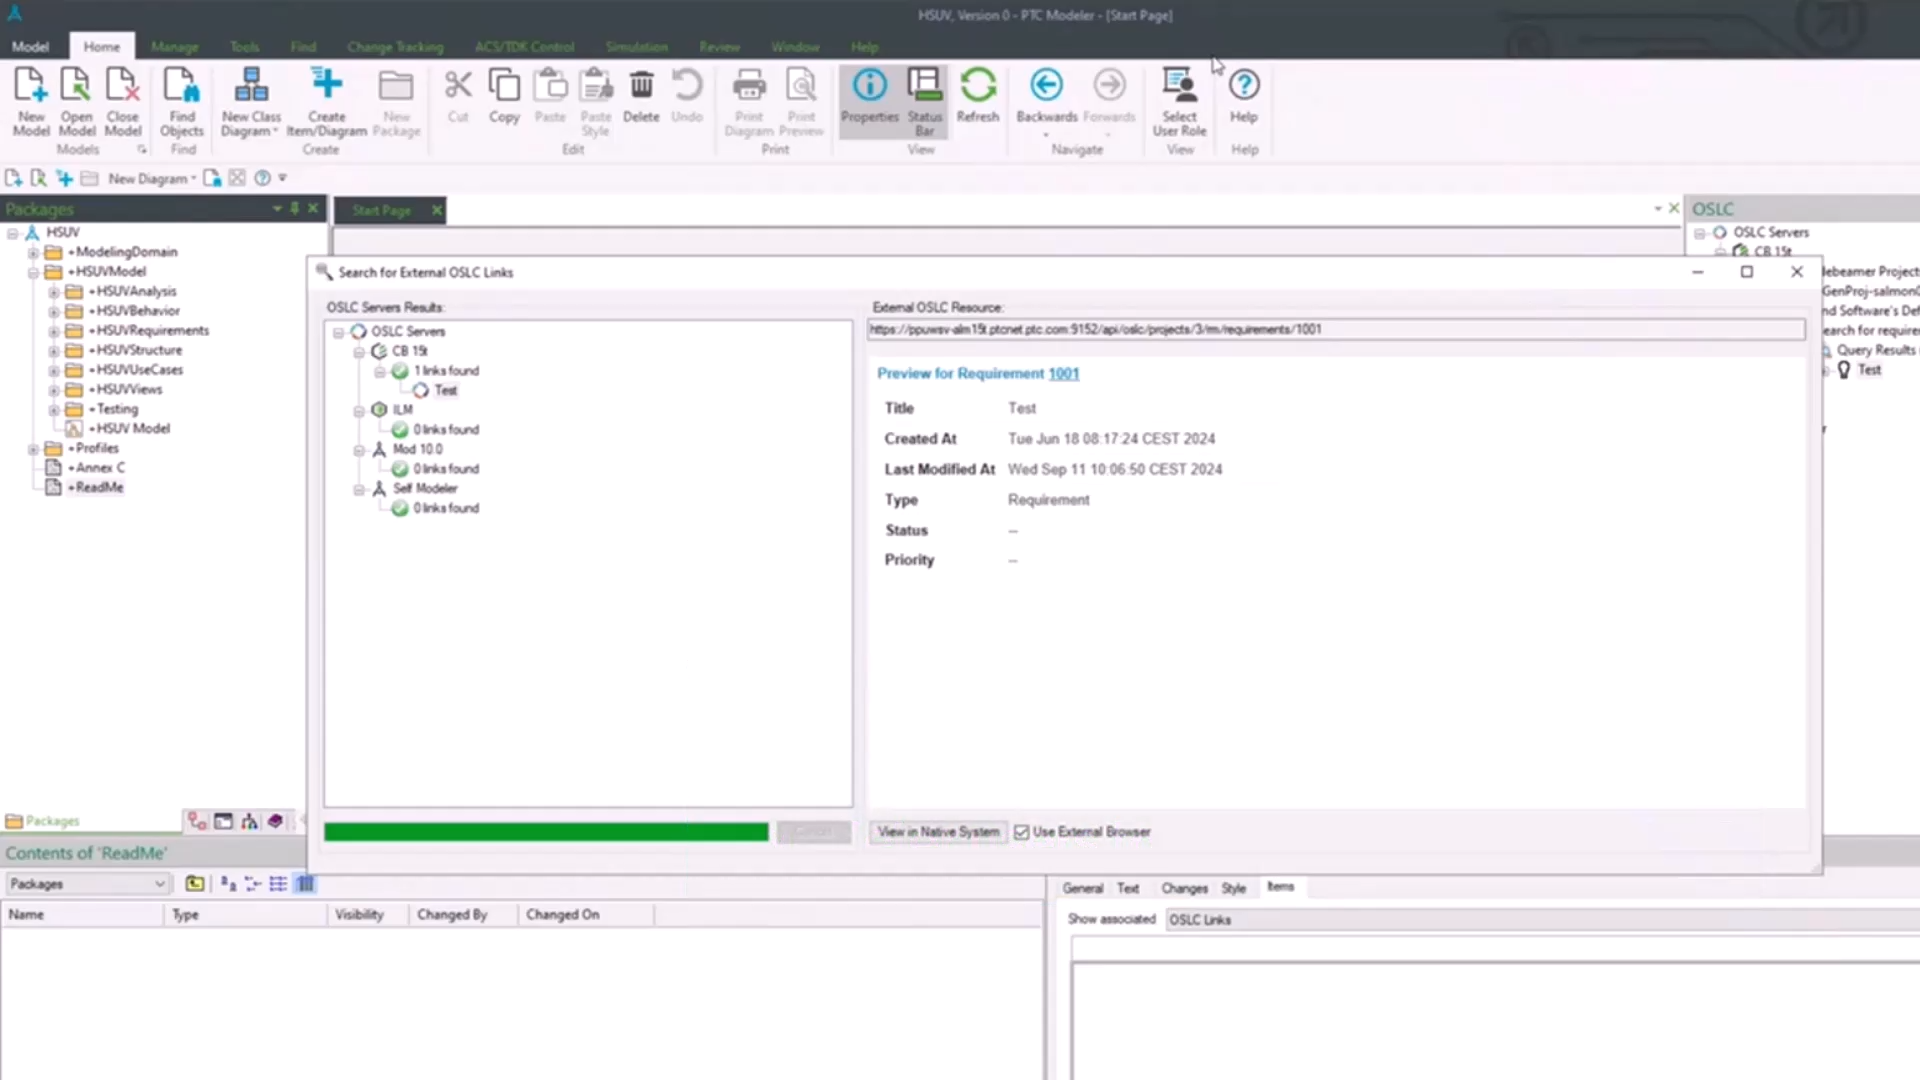Click the Paste clipboard icon
Viewport: 1920px width, 1080px height.
pos(550,85)
